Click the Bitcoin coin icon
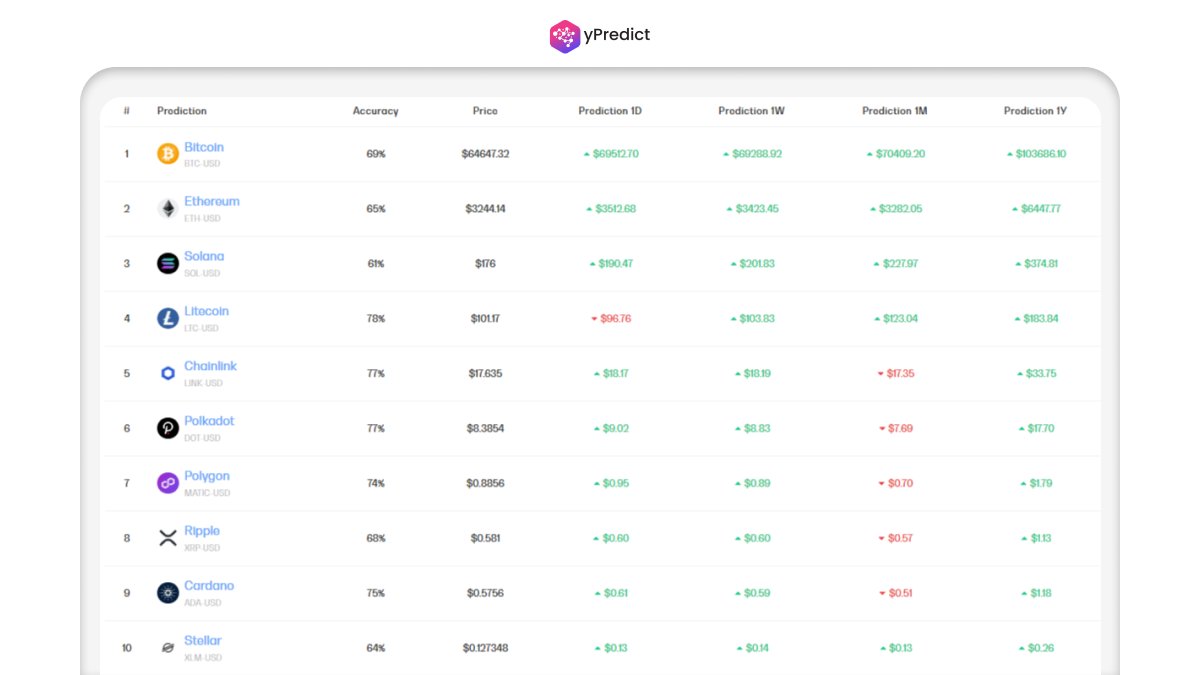 coord(168,154)
